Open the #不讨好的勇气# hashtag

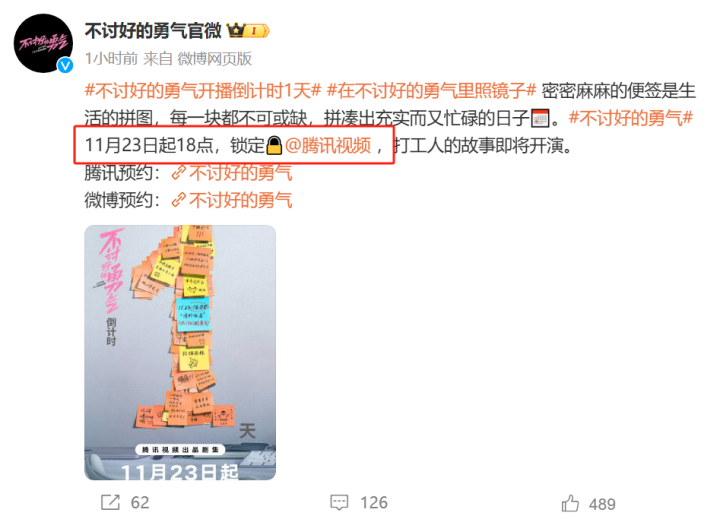pos(630,118)
